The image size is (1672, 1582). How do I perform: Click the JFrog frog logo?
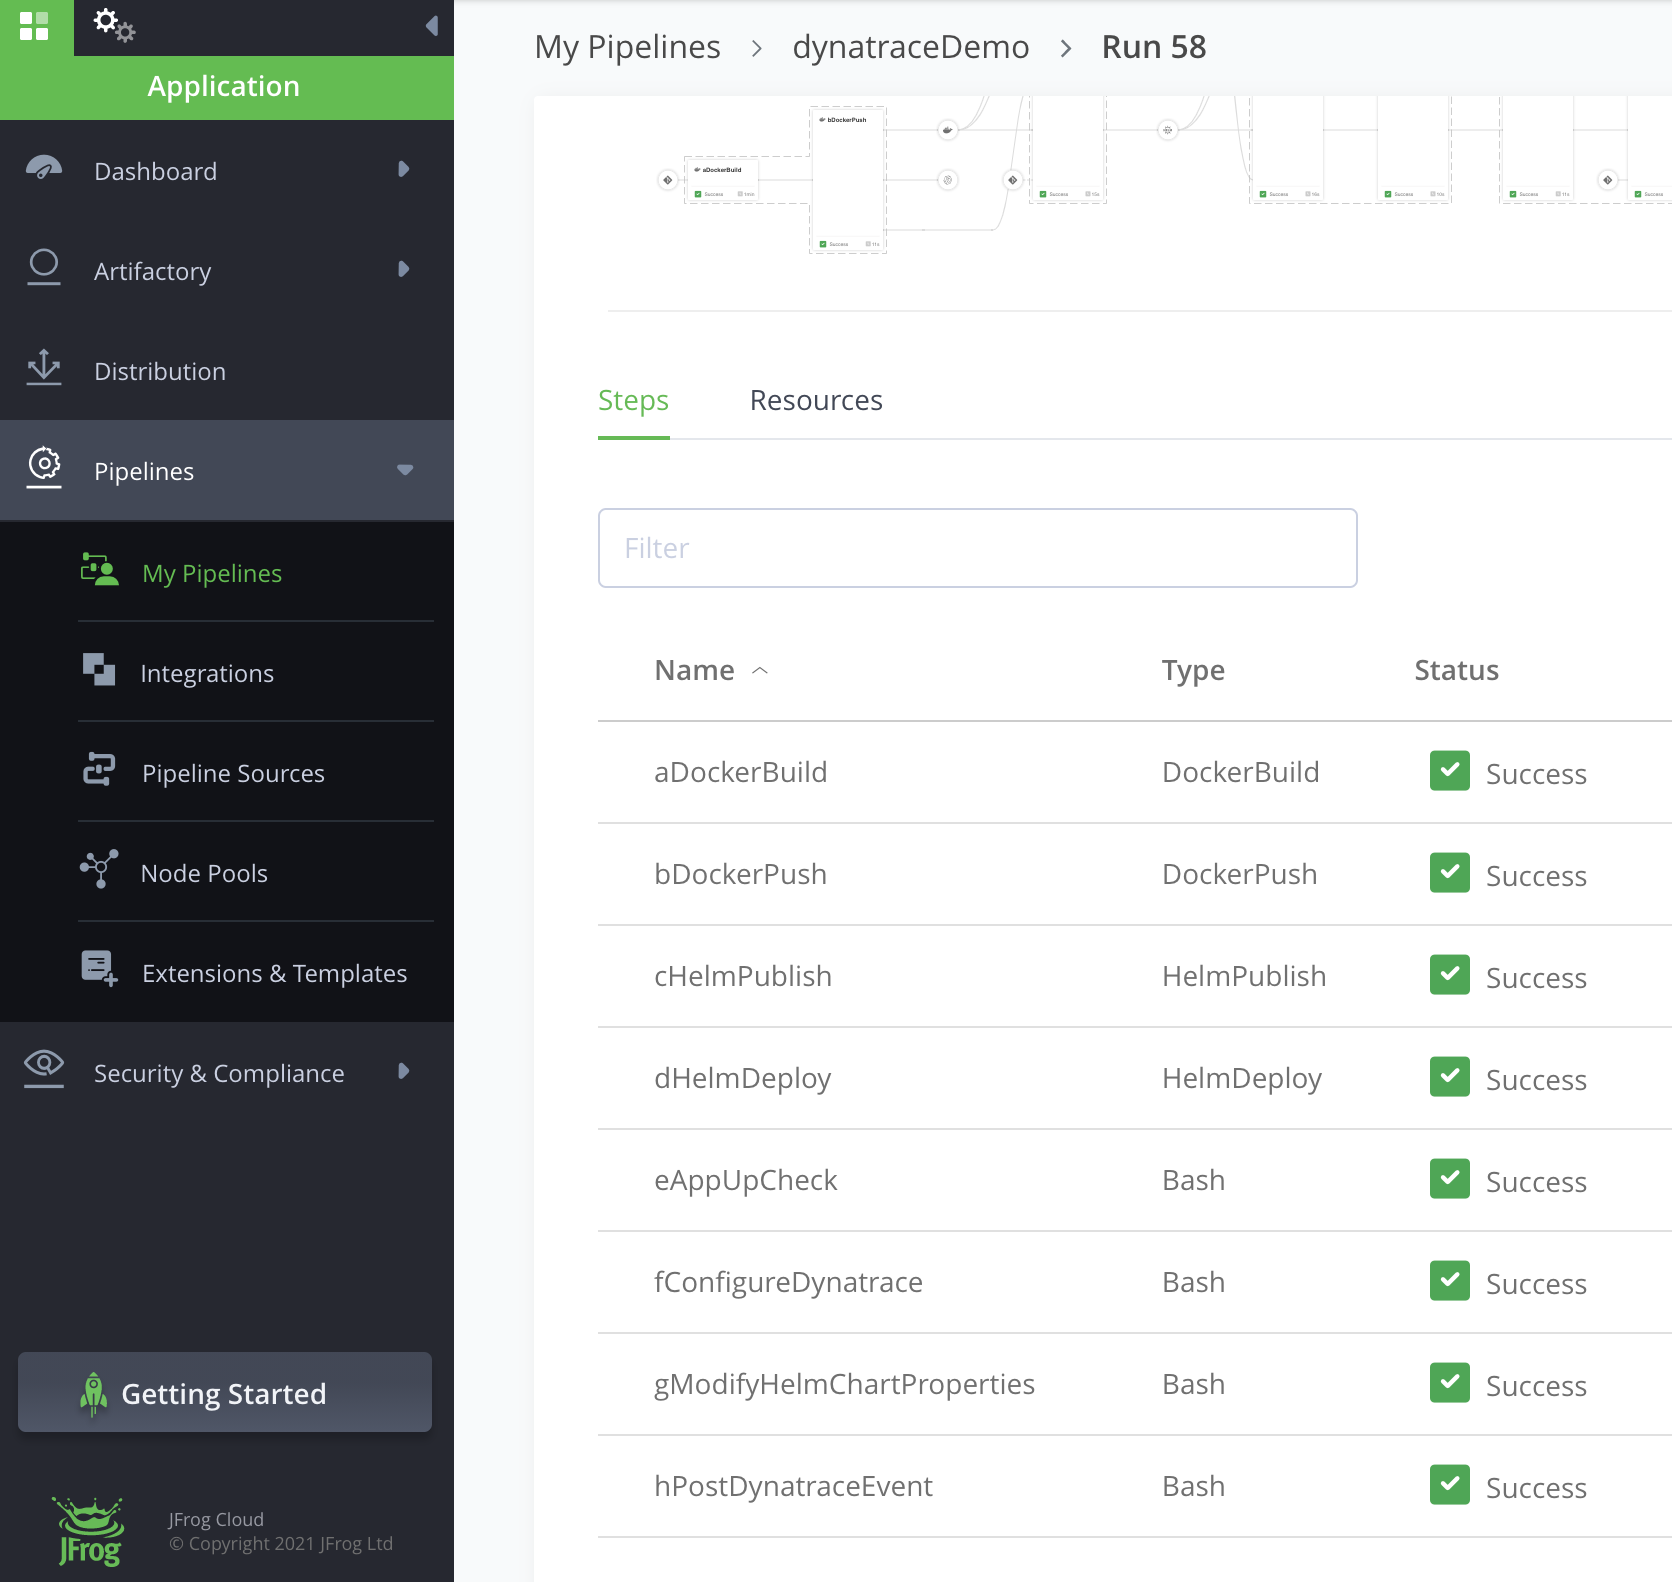(x=90, y=1531)
